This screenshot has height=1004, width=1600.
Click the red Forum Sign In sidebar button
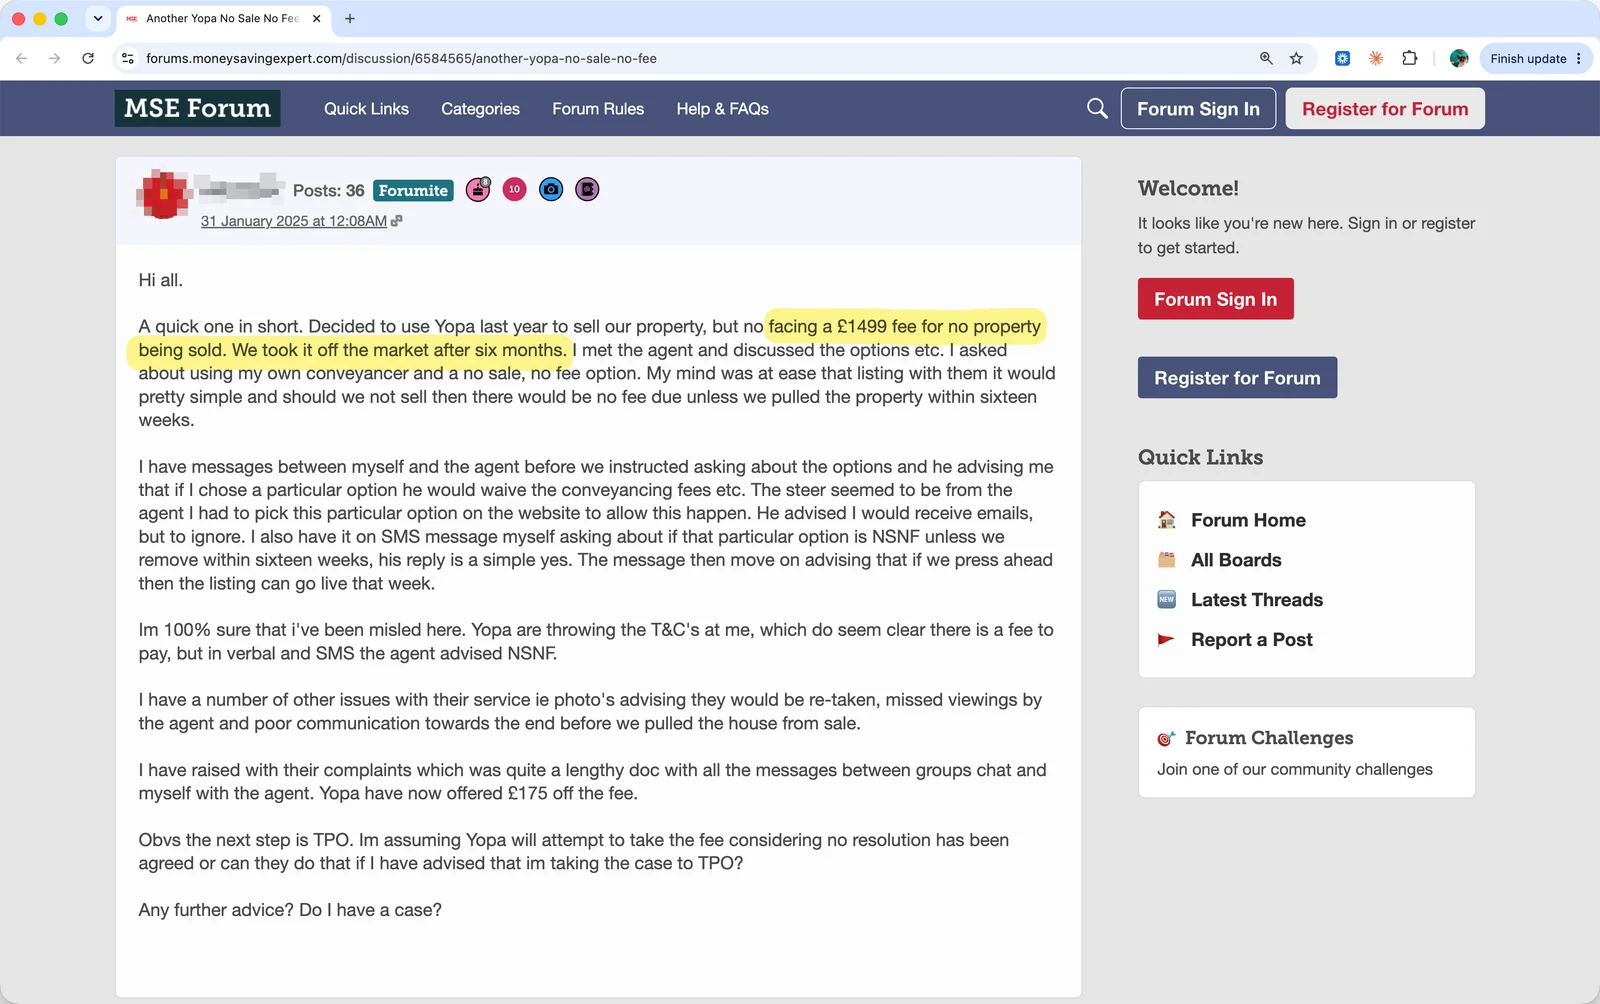click(x=1215, y=299)
